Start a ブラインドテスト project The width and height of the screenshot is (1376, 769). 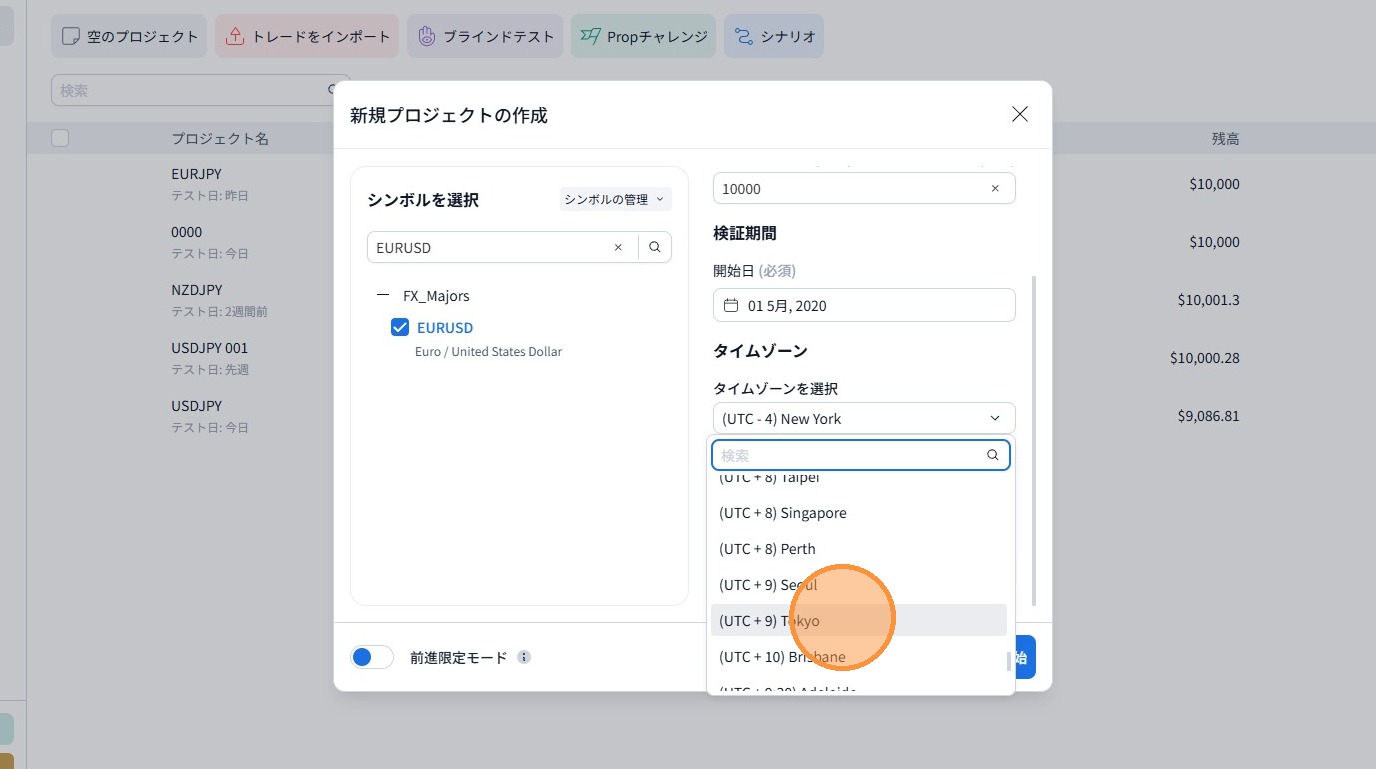[x=485, y=36]
